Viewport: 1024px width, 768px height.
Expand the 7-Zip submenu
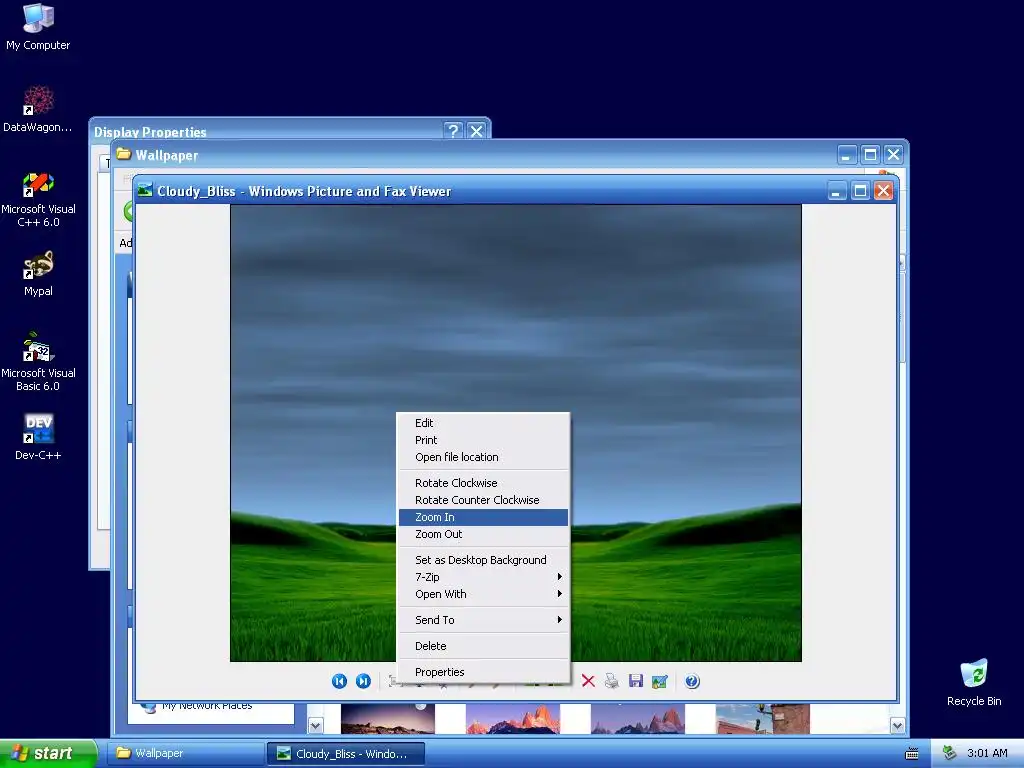[x=483, y=577]
